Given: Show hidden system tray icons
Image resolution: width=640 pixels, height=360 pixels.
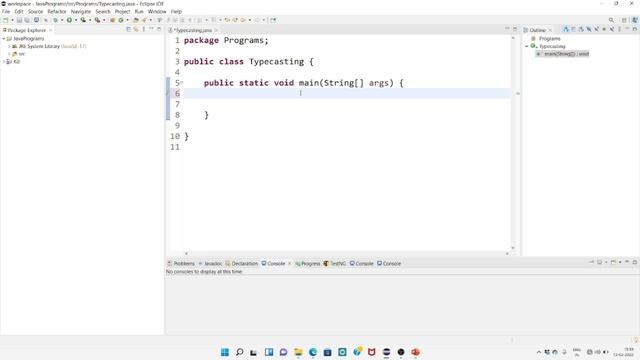Looking at the screenshot, I should (539, 352).
